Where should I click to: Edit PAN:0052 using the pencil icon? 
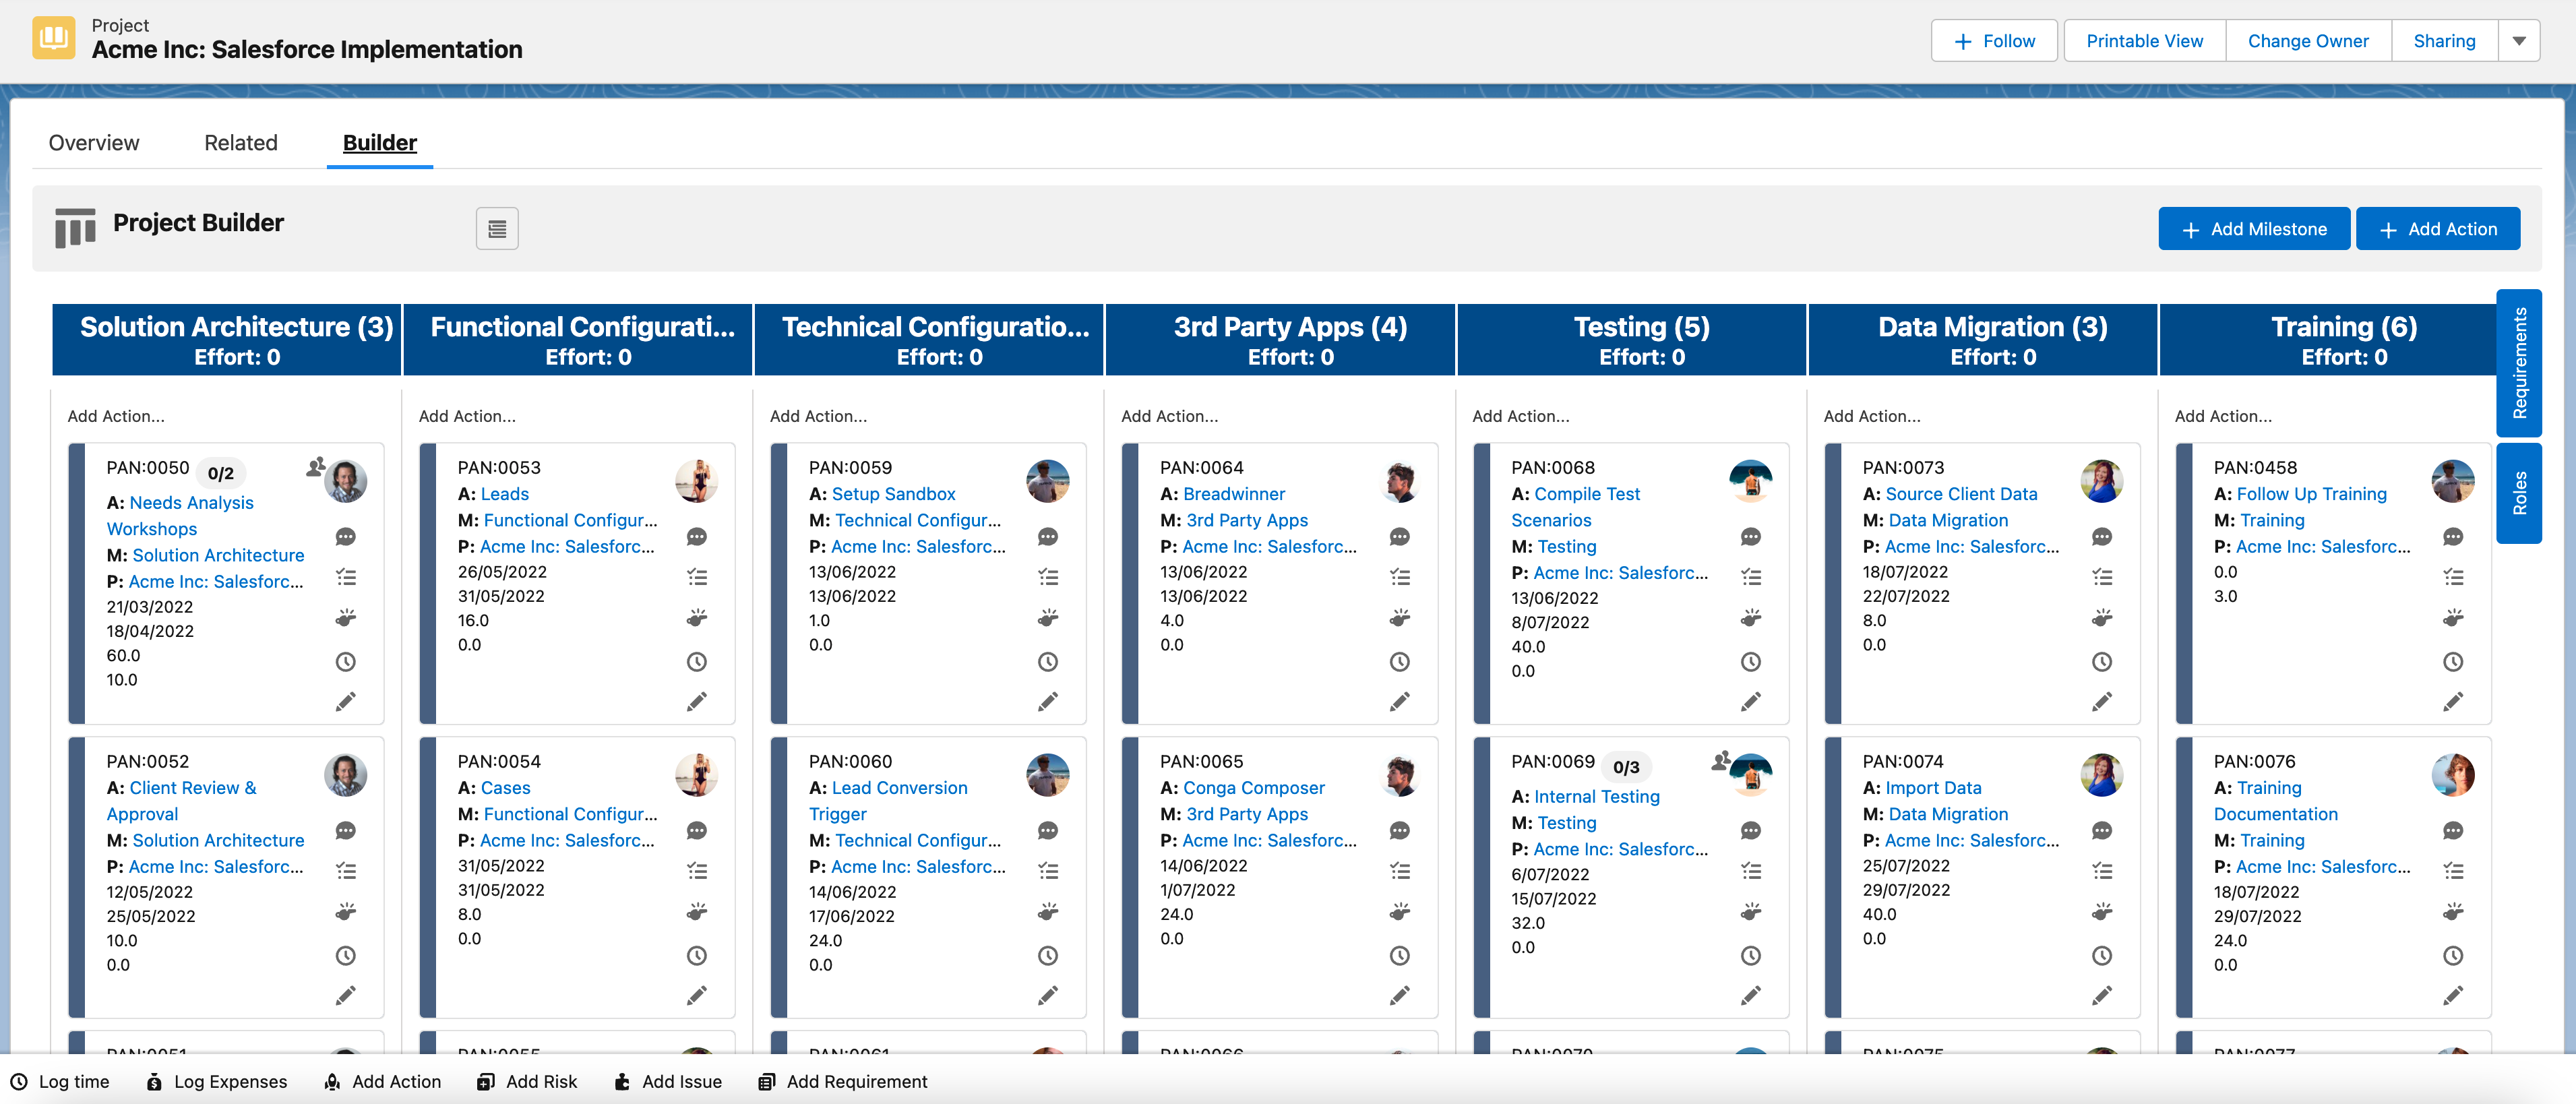tap(346, 996)
